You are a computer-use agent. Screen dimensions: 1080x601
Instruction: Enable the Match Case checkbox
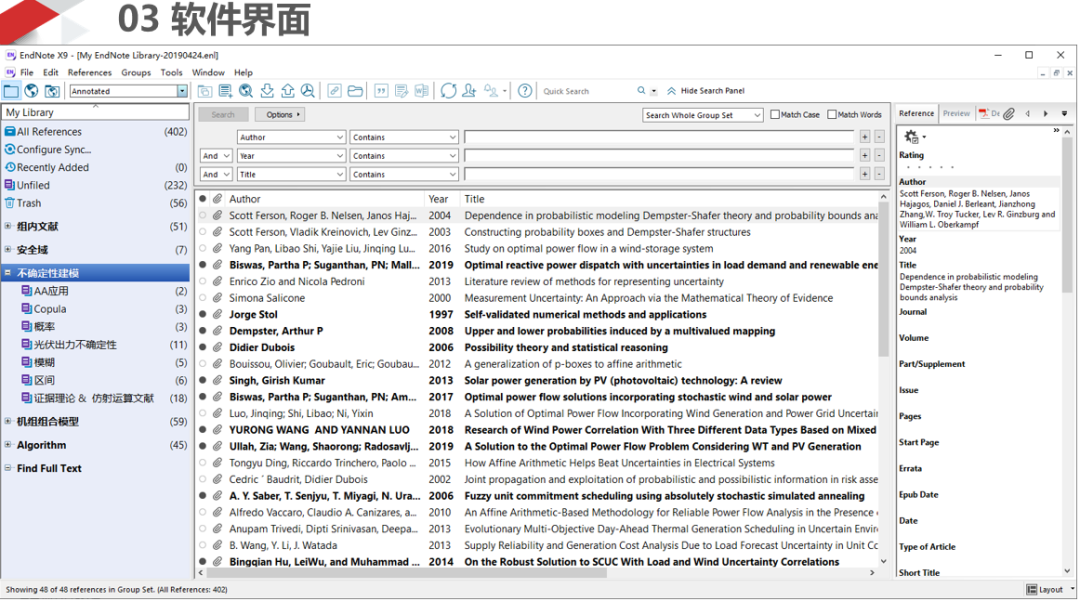pyautogui.click(x=776, y=115)
